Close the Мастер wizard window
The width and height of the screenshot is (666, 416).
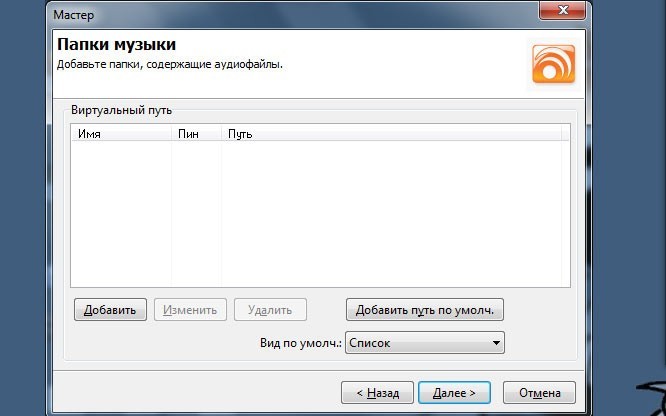563,11
